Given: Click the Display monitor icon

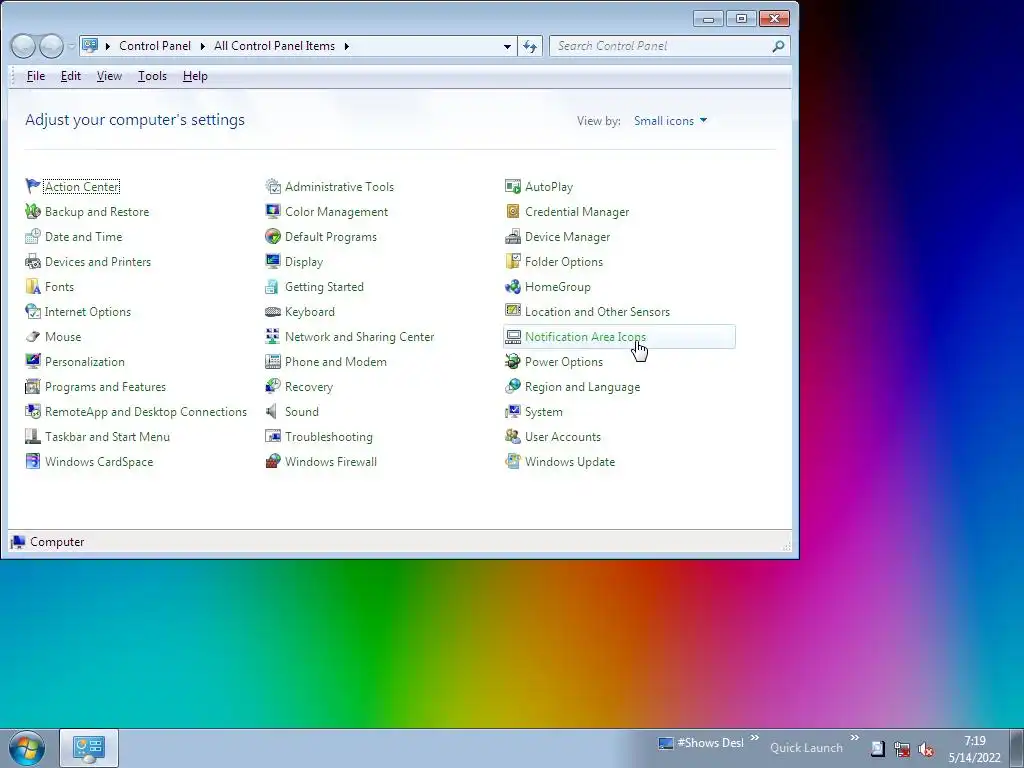Looking at the screenshot, I should tap(273, 261).
